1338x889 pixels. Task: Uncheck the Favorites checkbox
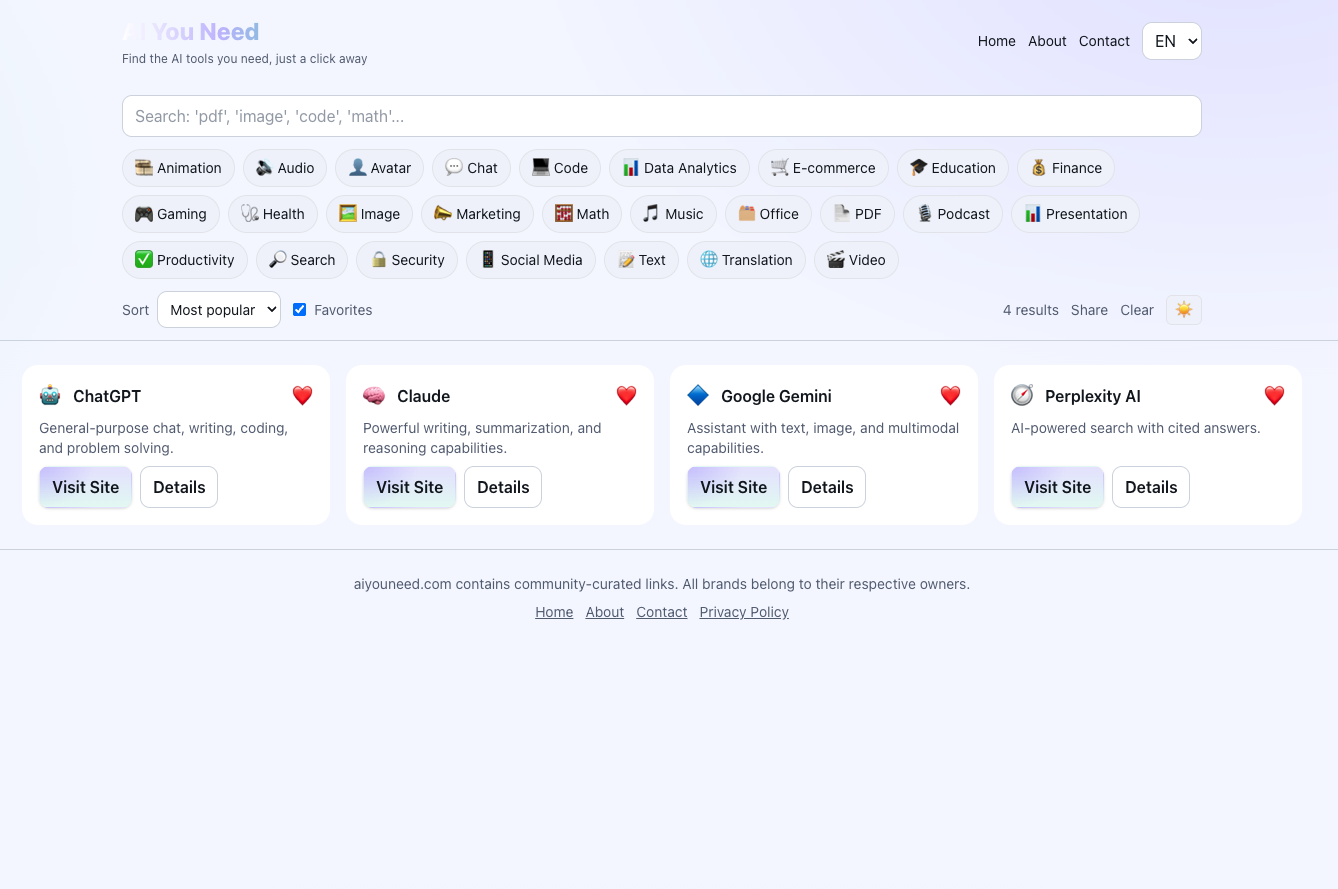pyautogui.click(x=299, y=310)
